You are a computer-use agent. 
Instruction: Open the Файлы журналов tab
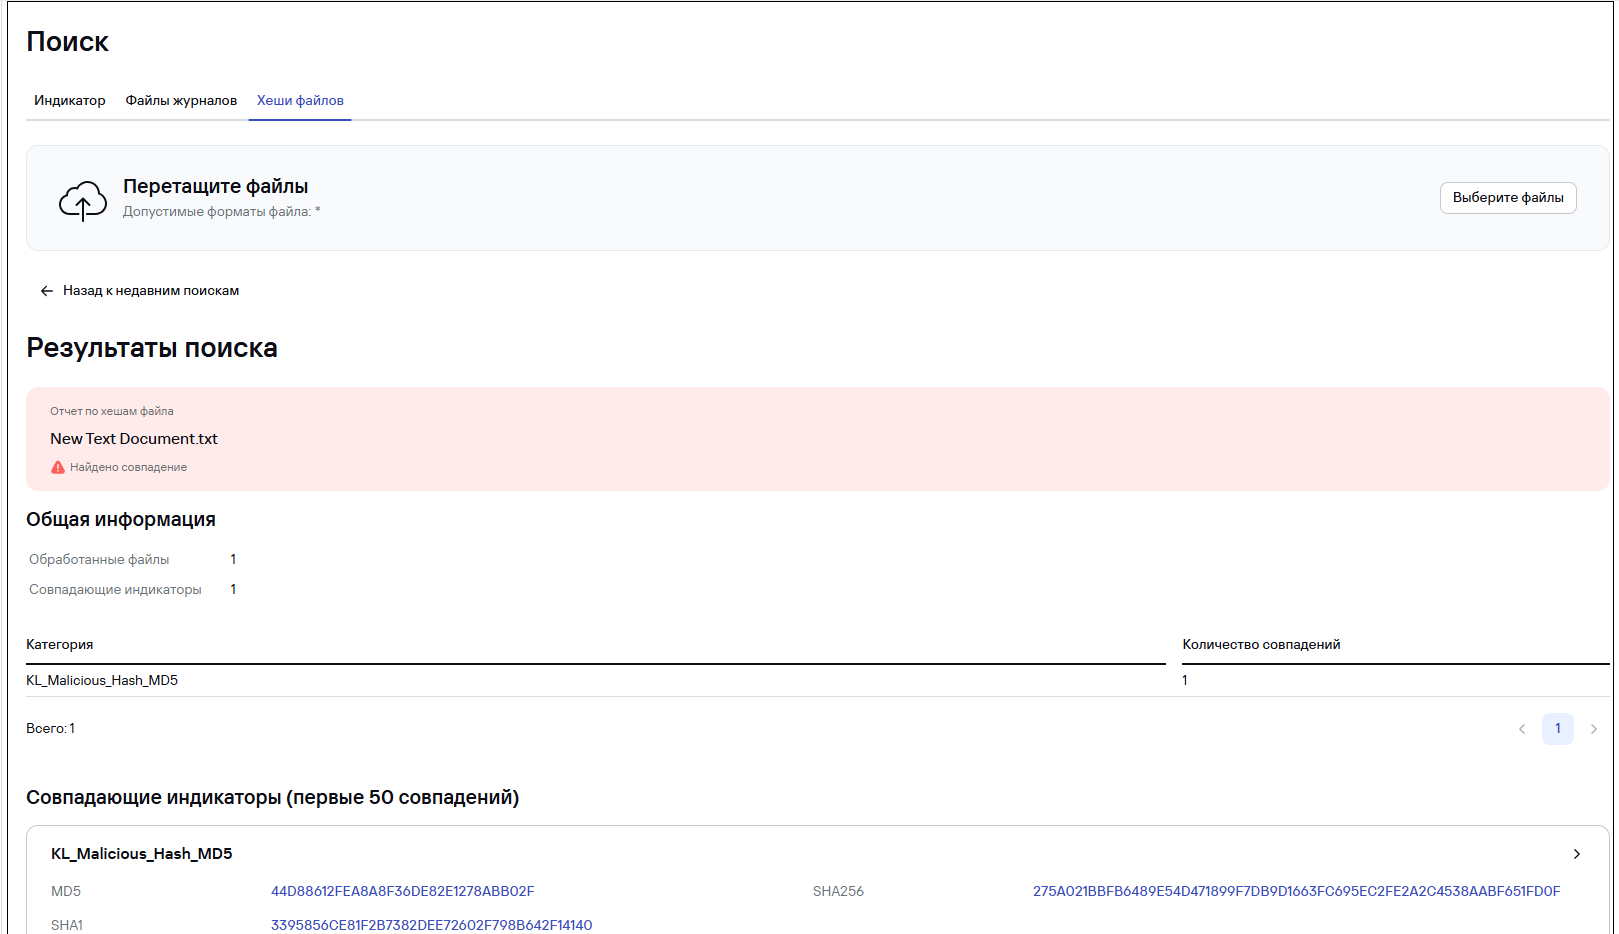tap(181, 100)
